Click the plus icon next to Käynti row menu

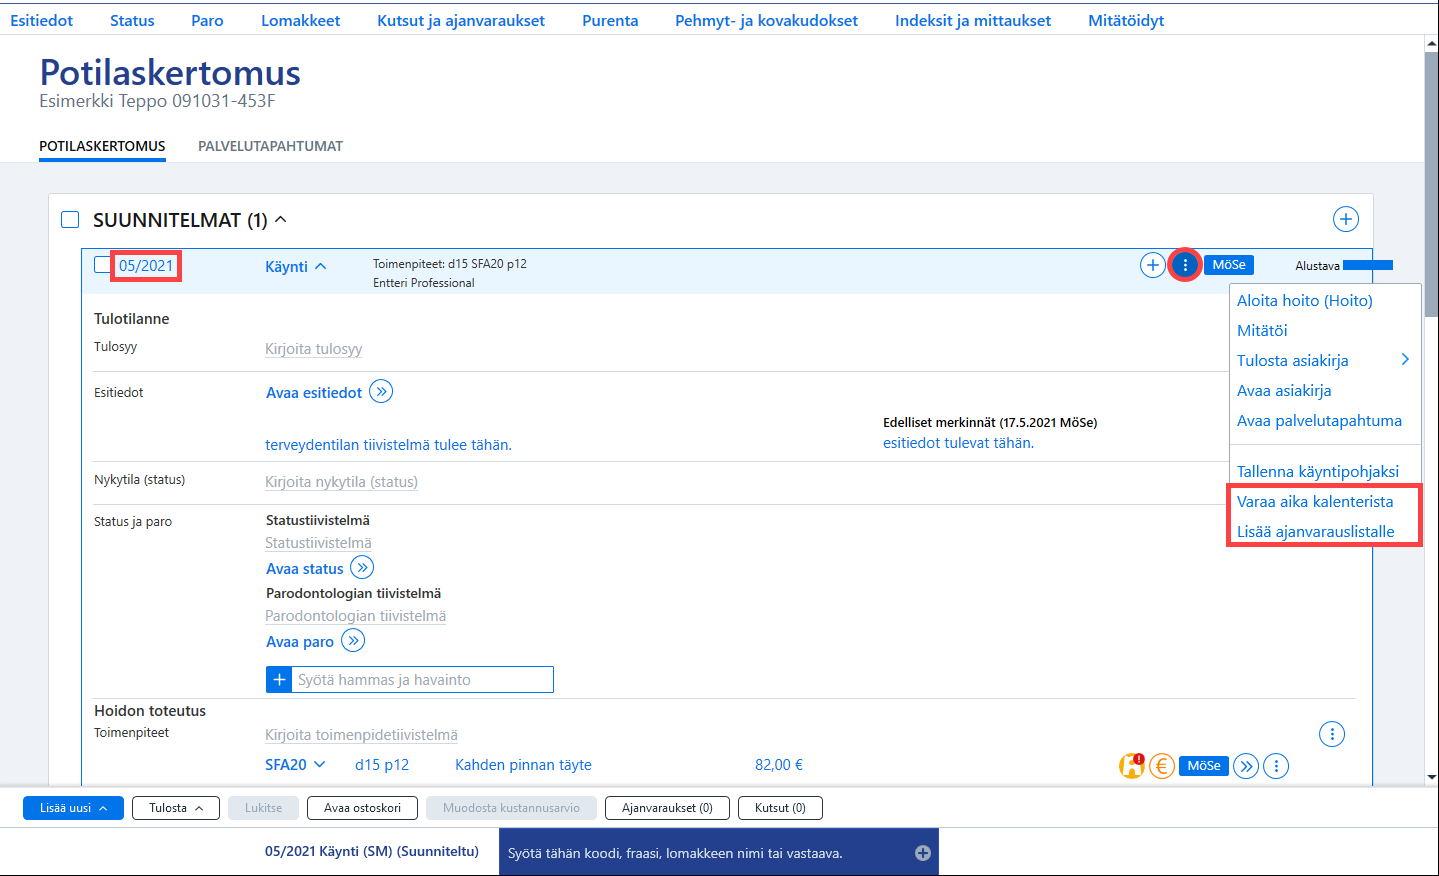coord(1153,265)
